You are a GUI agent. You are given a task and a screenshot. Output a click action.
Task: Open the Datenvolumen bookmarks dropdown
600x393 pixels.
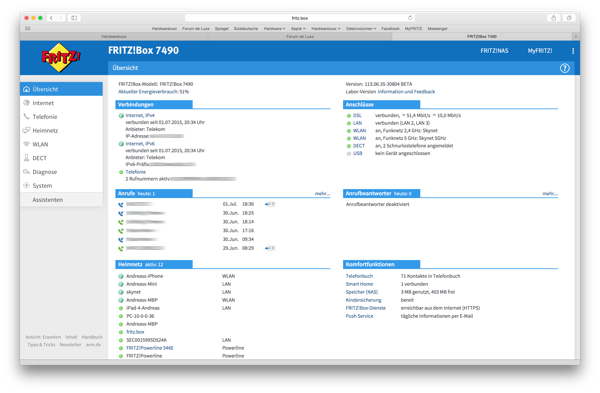tap(361, 28)
